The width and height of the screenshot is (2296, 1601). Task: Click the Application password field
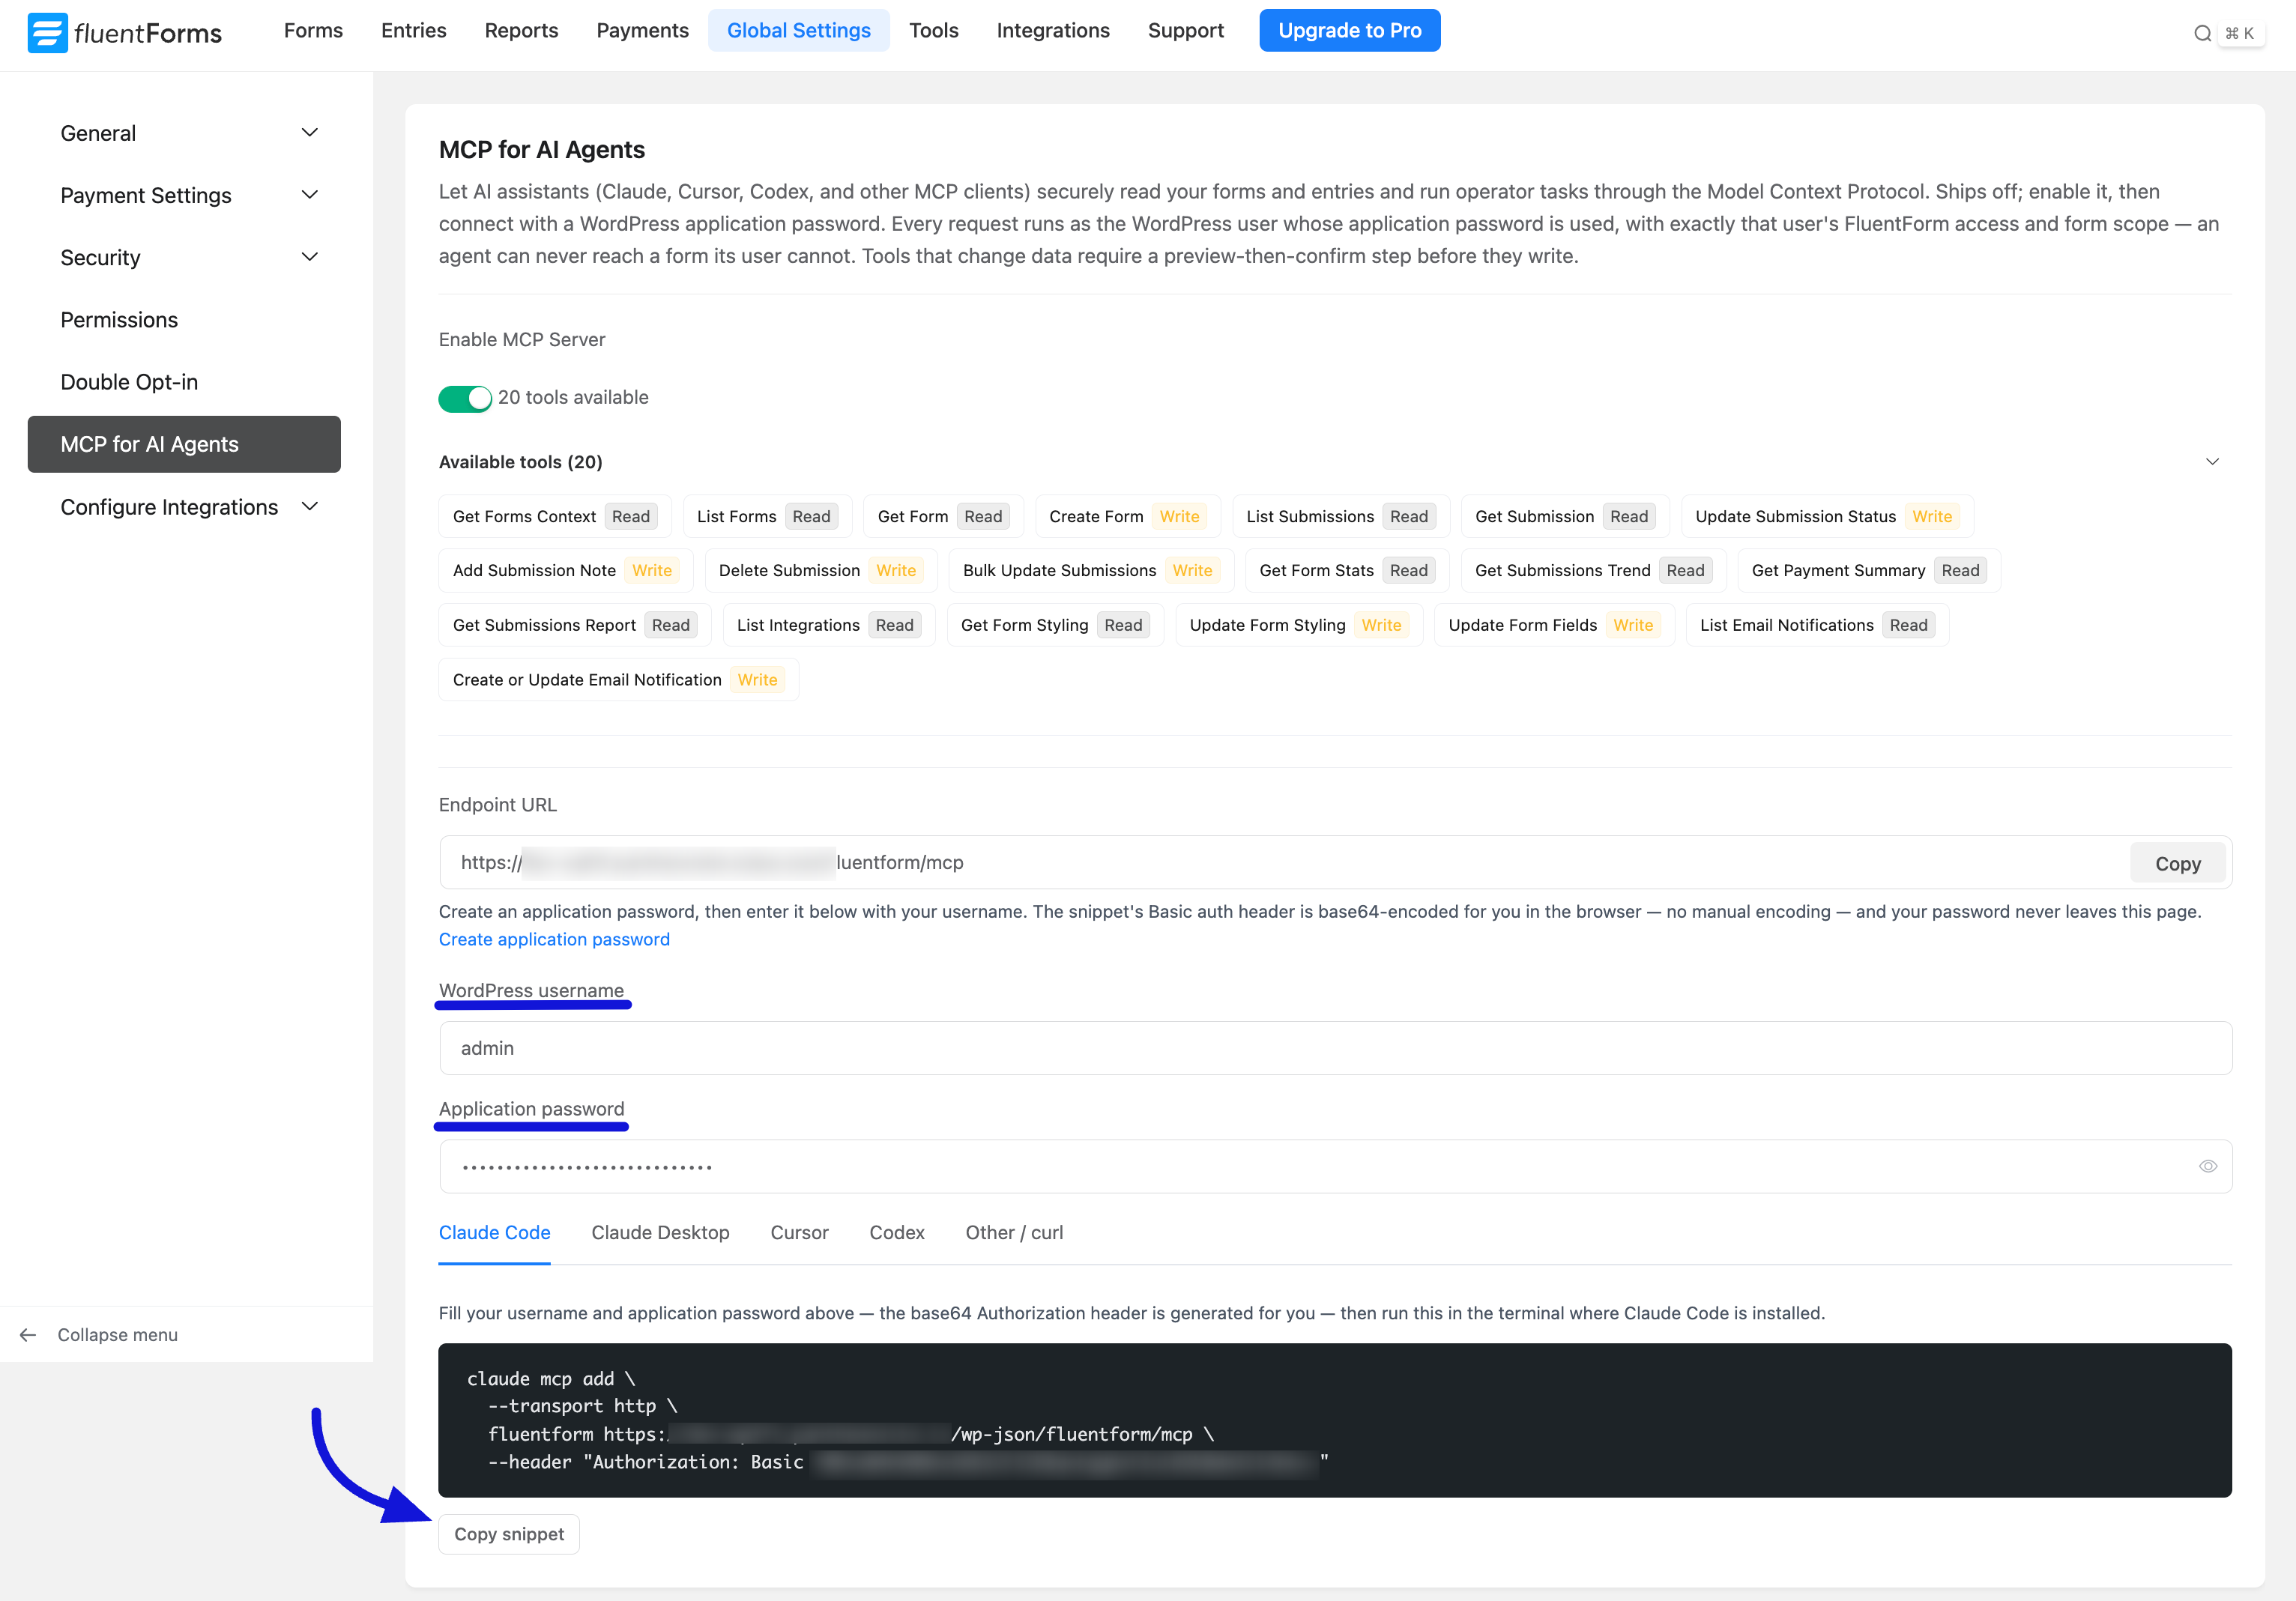[1335, 1166]
